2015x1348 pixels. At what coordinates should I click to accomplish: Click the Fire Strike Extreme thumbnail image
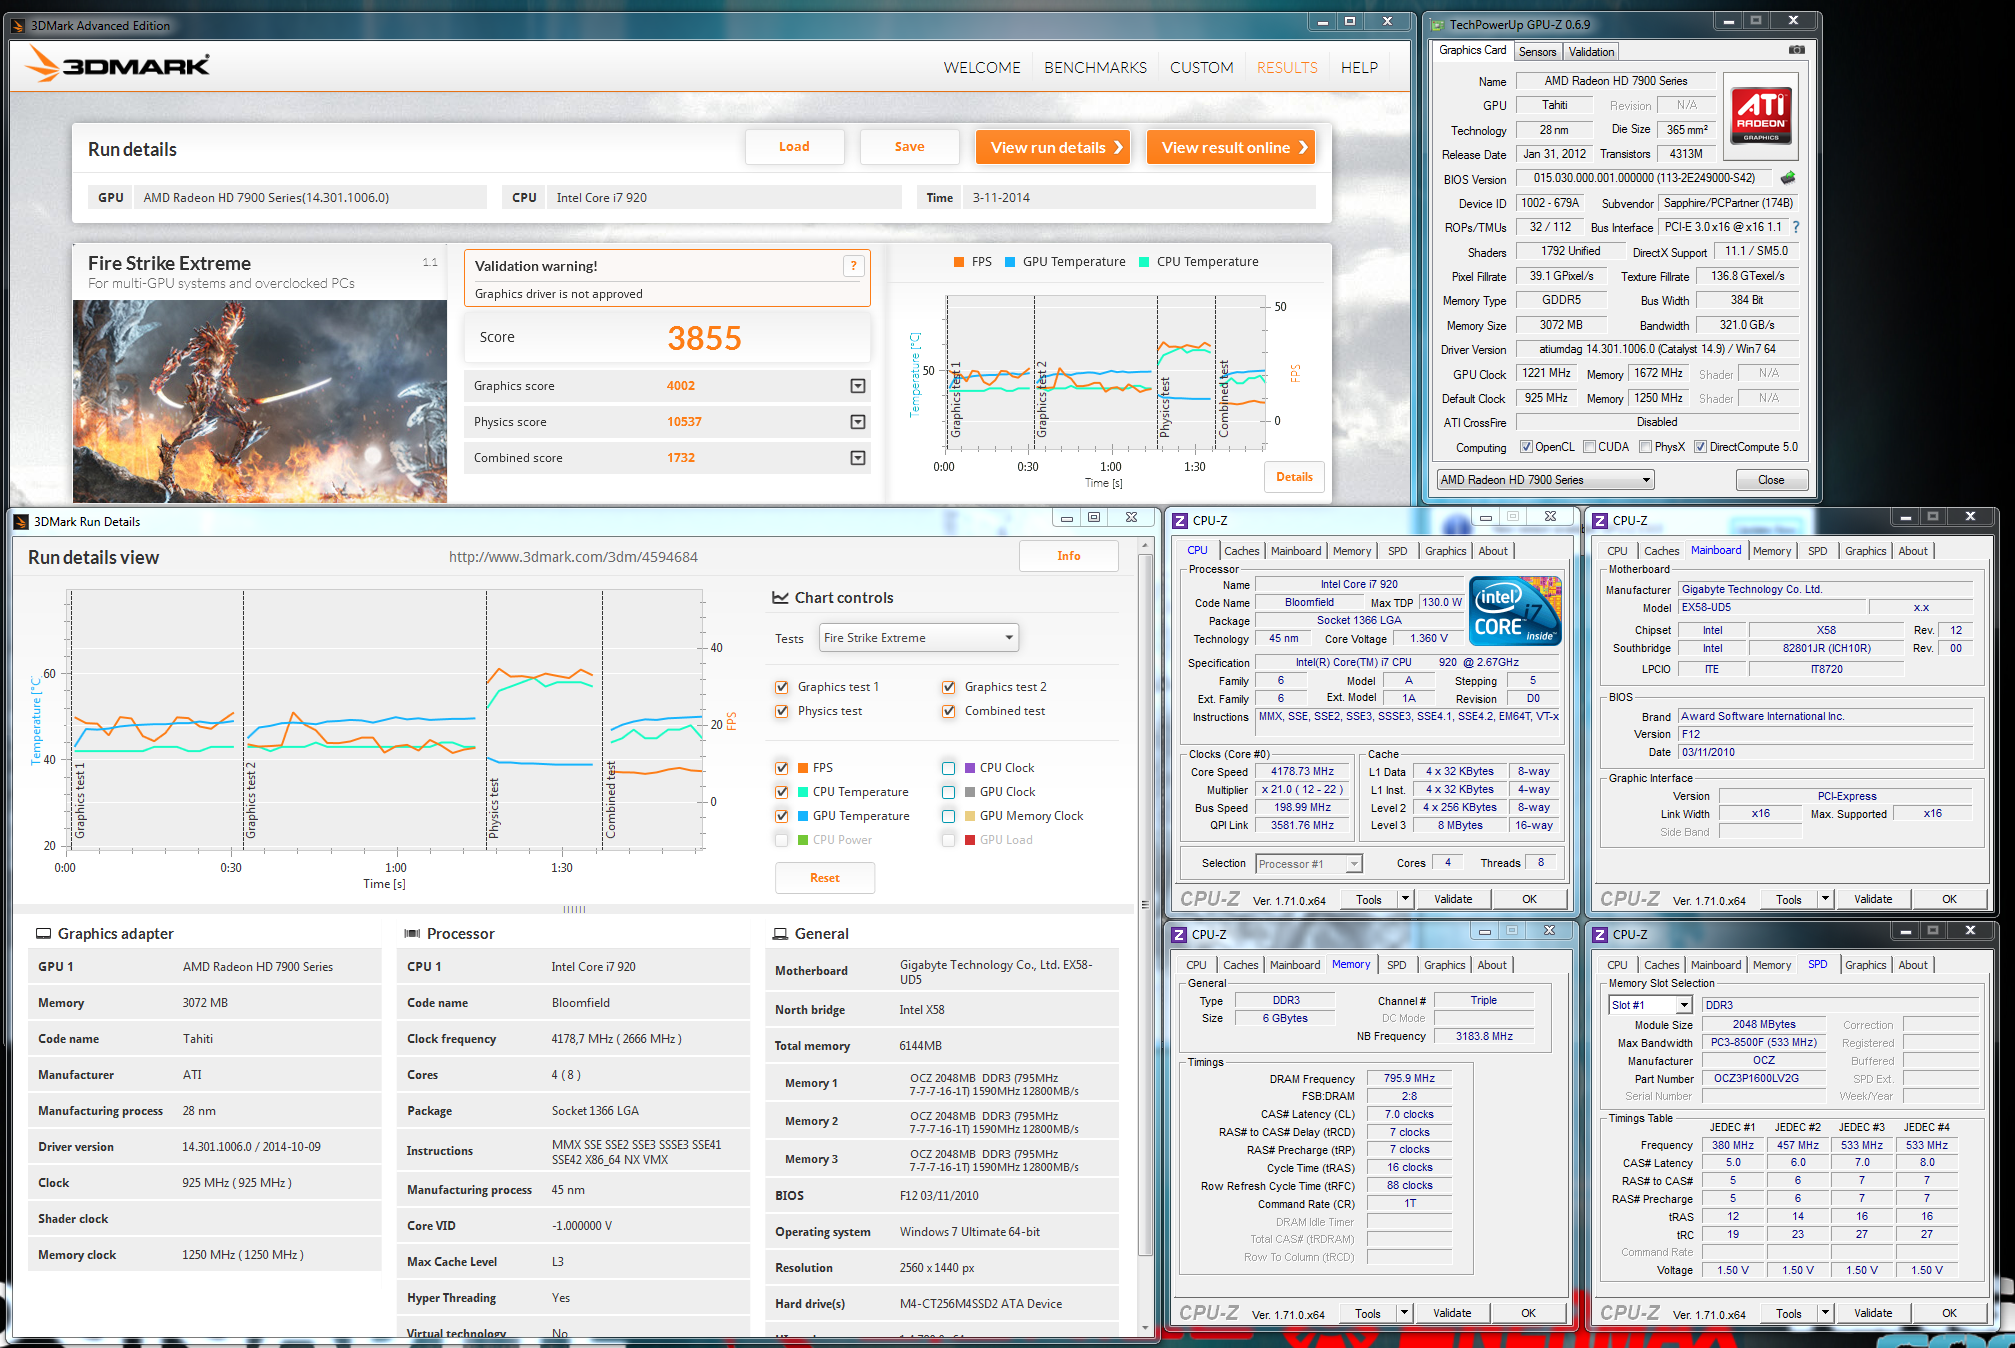[260, 401]
